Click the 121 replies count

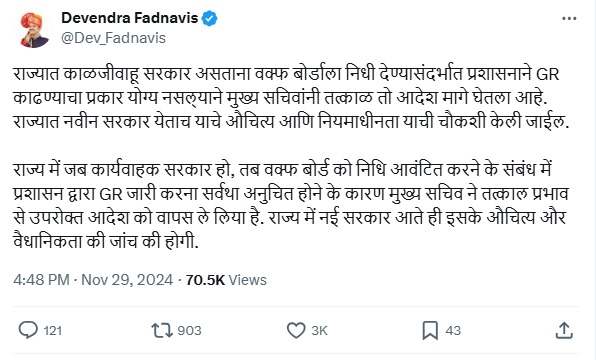[x=52, y=330]
